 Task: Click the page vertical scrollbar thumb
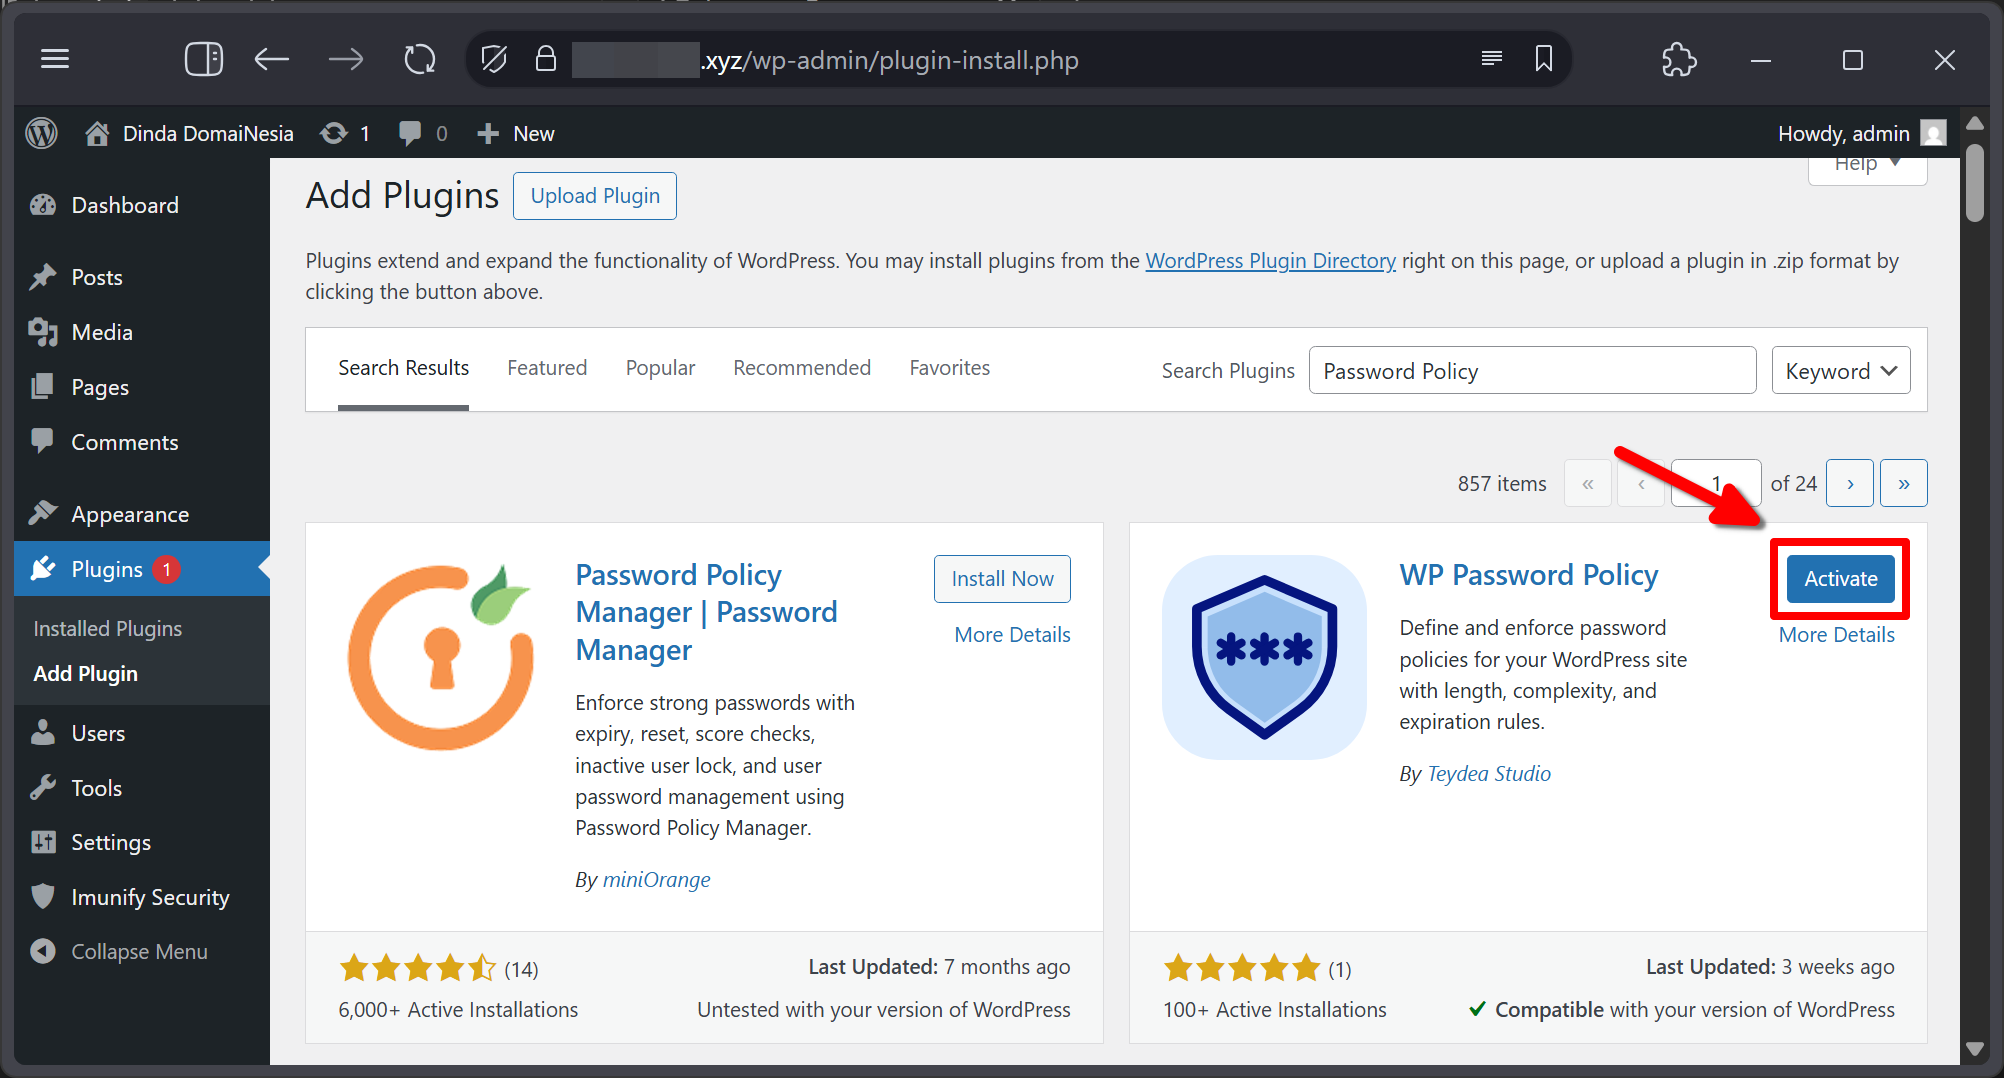pos(1974,182)
